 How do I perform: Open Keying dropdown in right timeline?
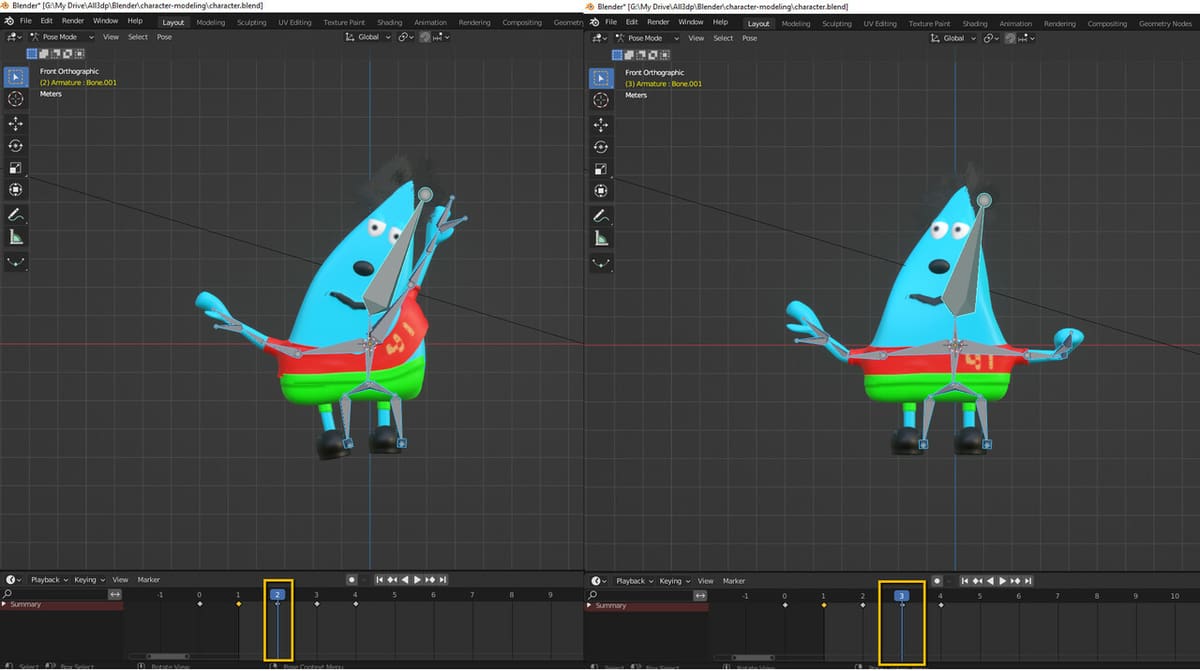coord(673,580)
